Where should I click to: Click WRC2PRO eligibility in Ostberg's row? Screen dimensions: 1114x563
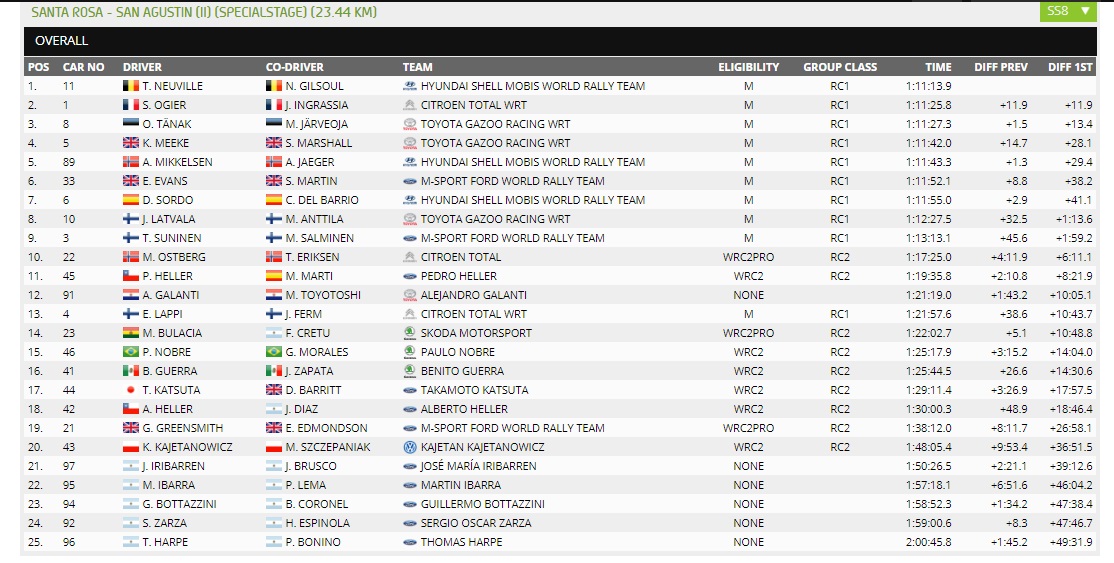[x=748, y=257]
